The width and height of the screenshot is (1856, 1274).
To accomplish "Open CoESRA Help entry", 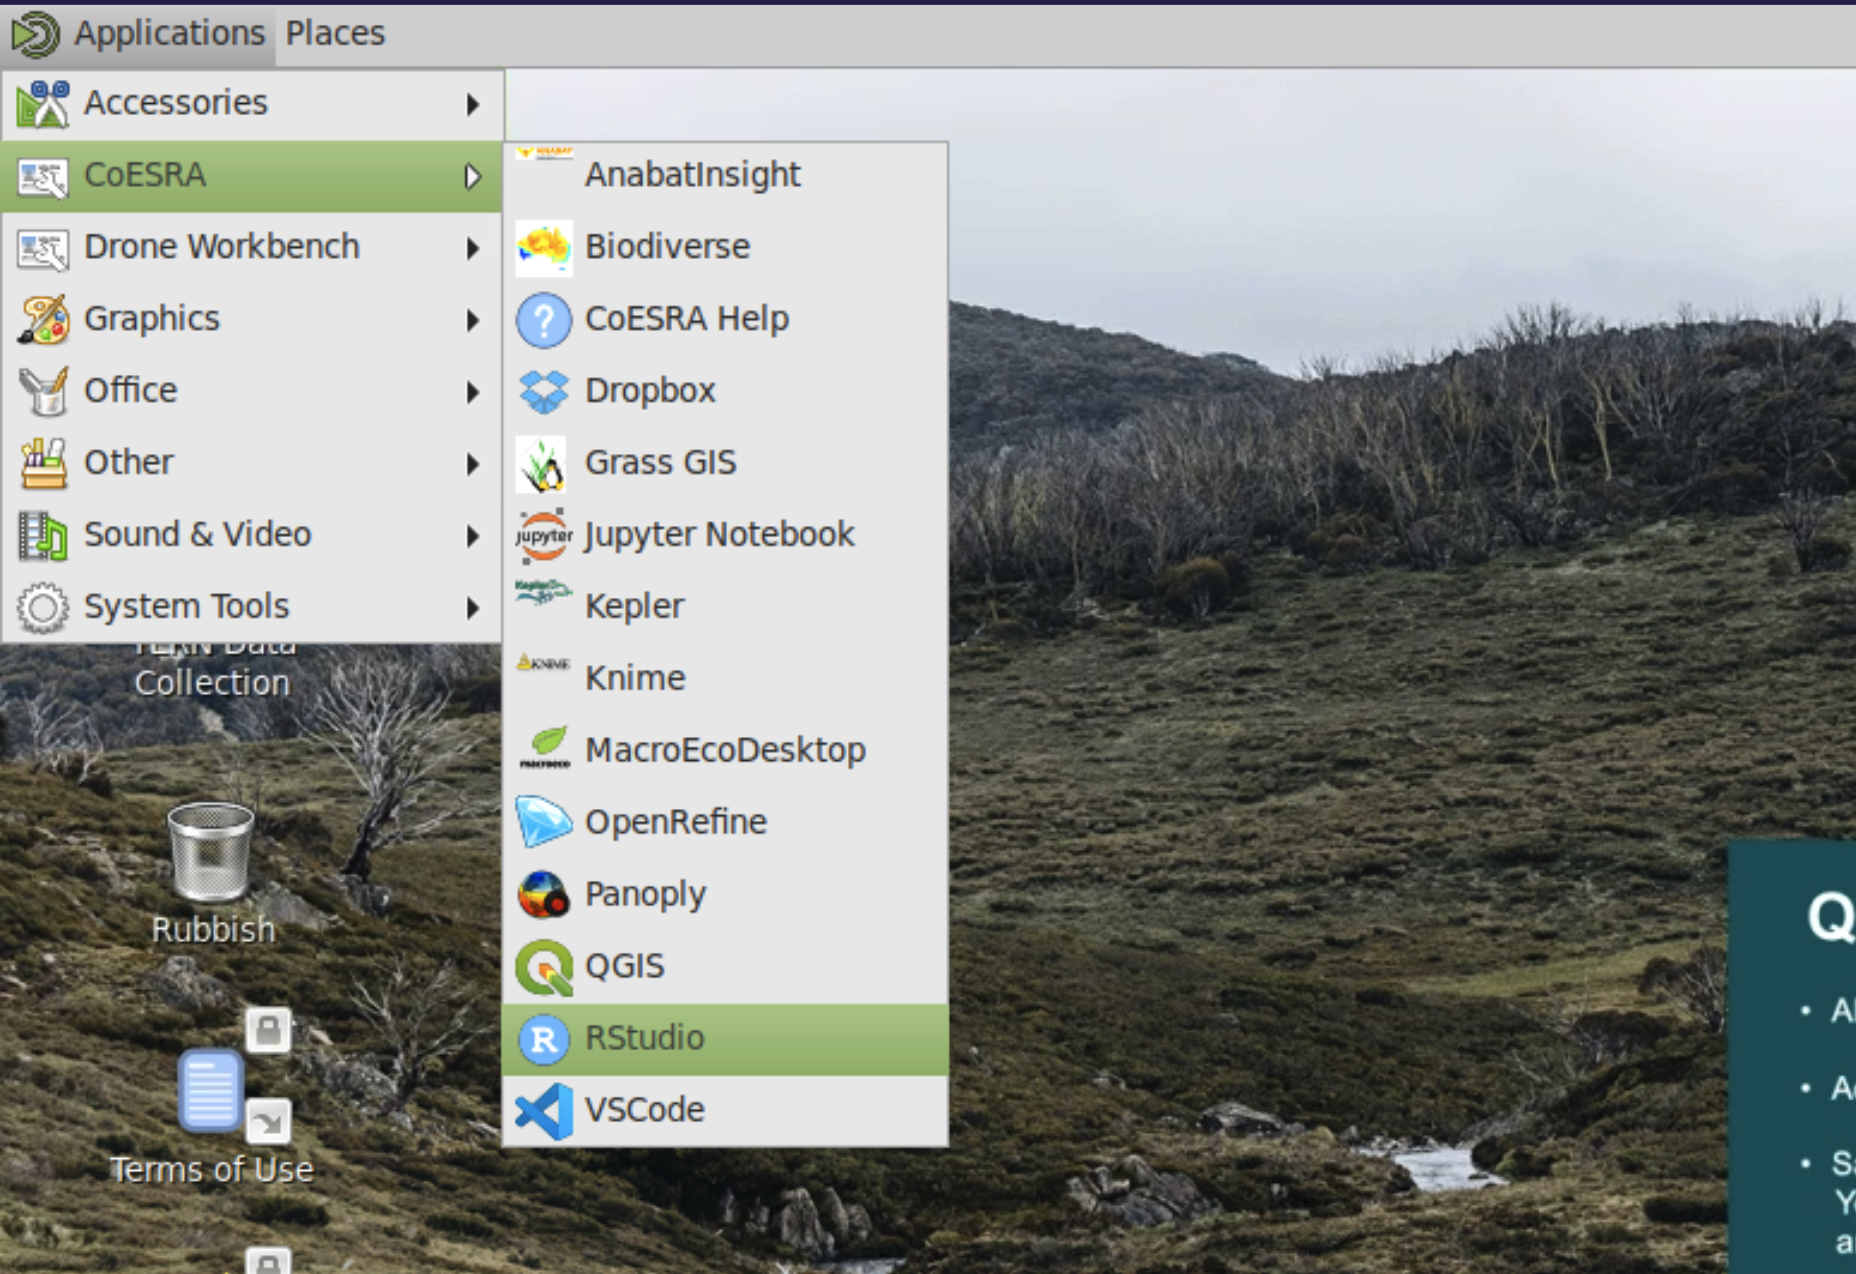I will (726, 319).
